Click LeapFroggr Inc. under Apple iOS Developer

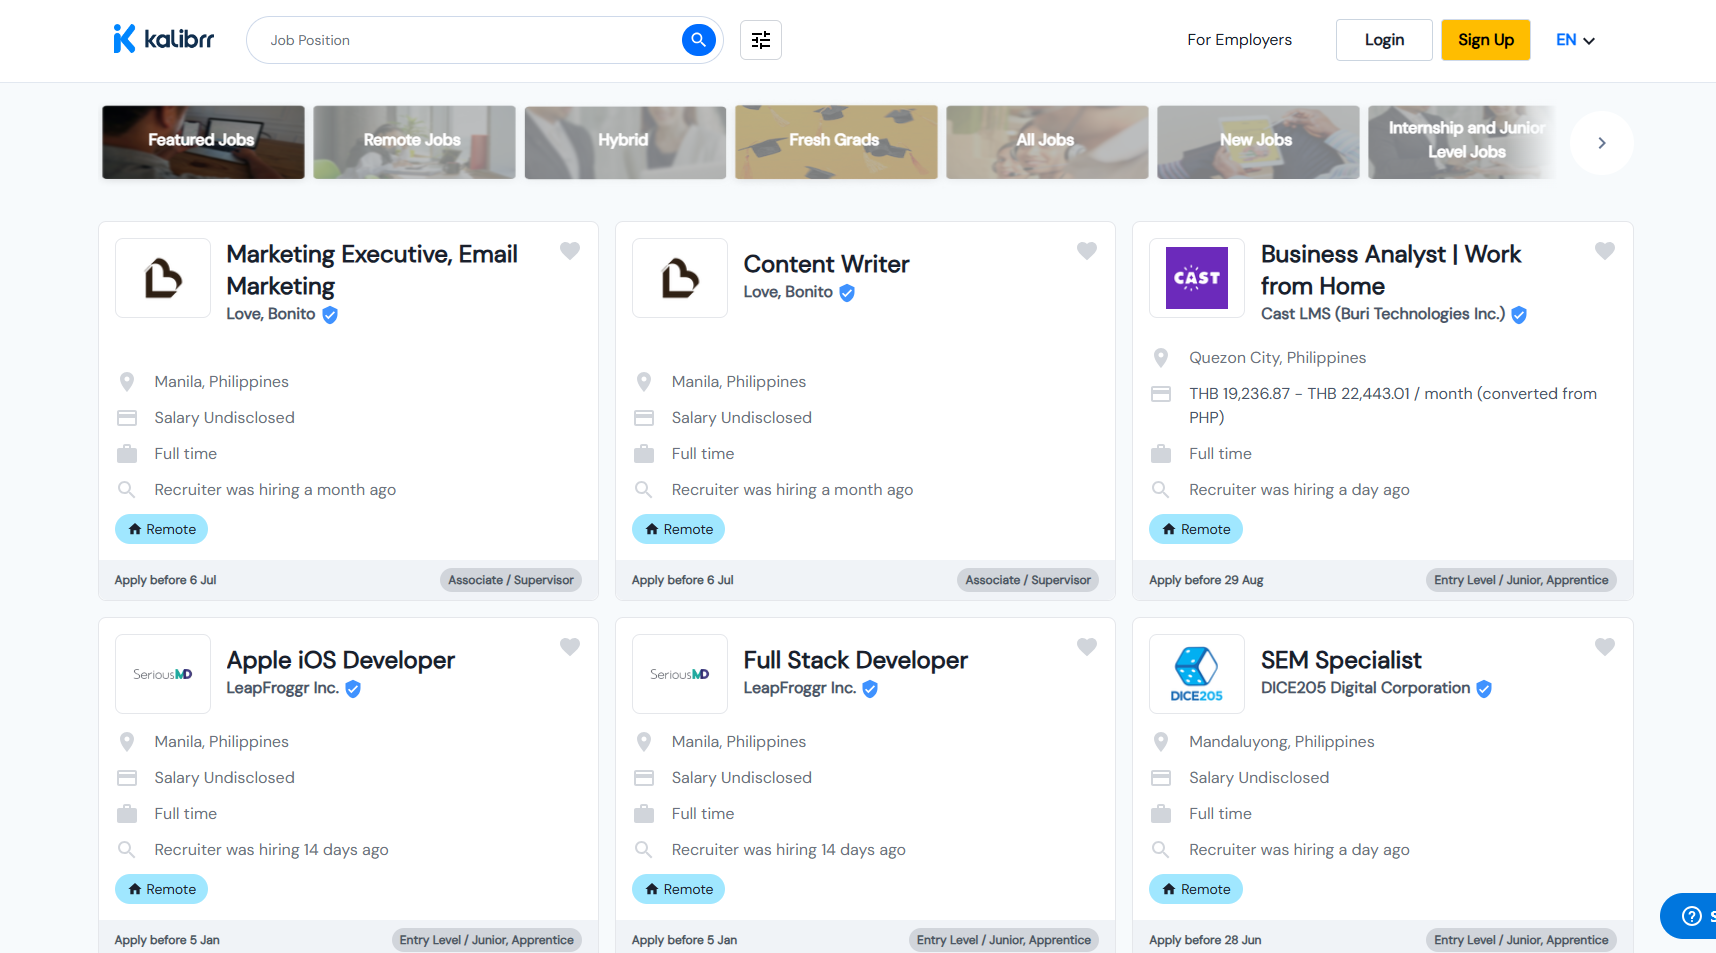click(282, 688)
